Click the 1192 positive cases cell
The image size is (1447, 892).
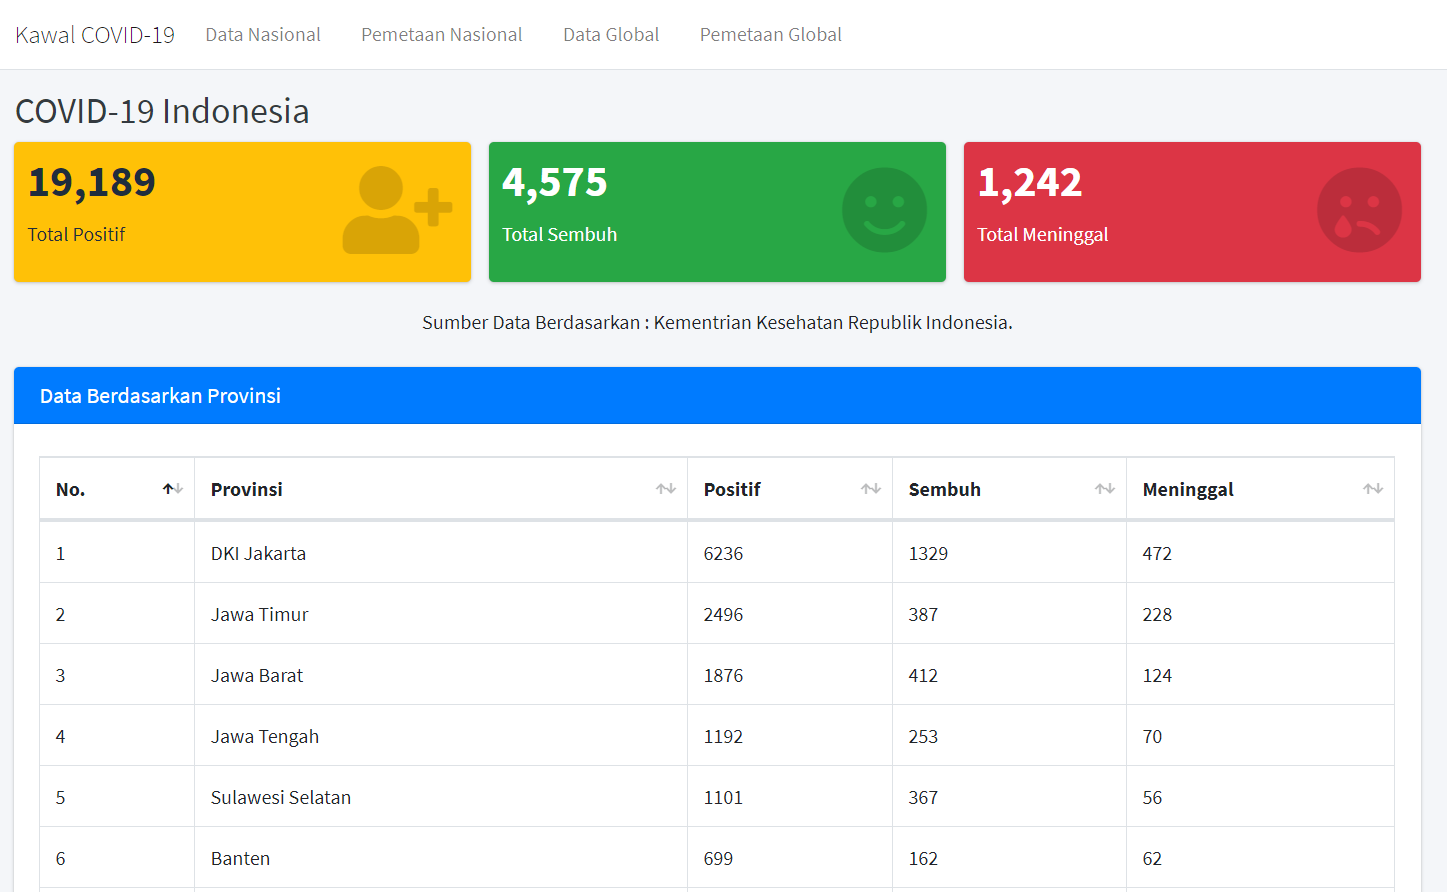tap(790, 736)
